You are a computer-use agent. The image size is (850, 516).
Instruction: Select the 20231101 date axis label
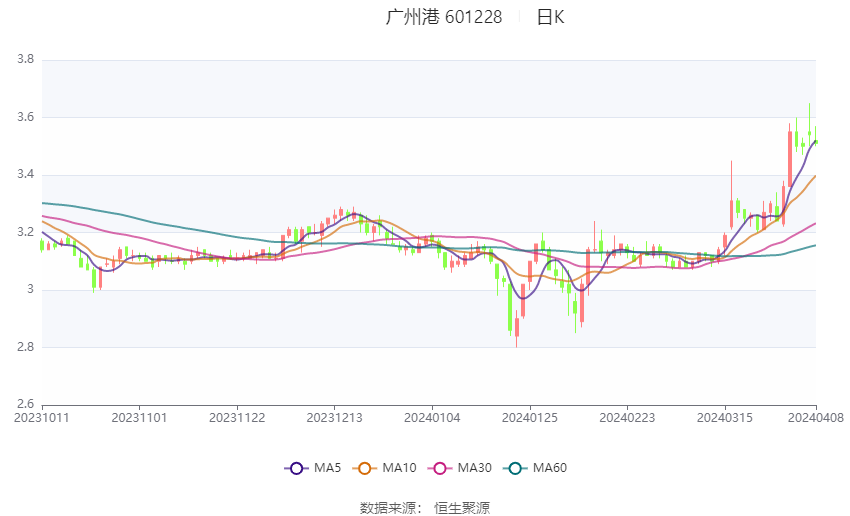point(139,418)
